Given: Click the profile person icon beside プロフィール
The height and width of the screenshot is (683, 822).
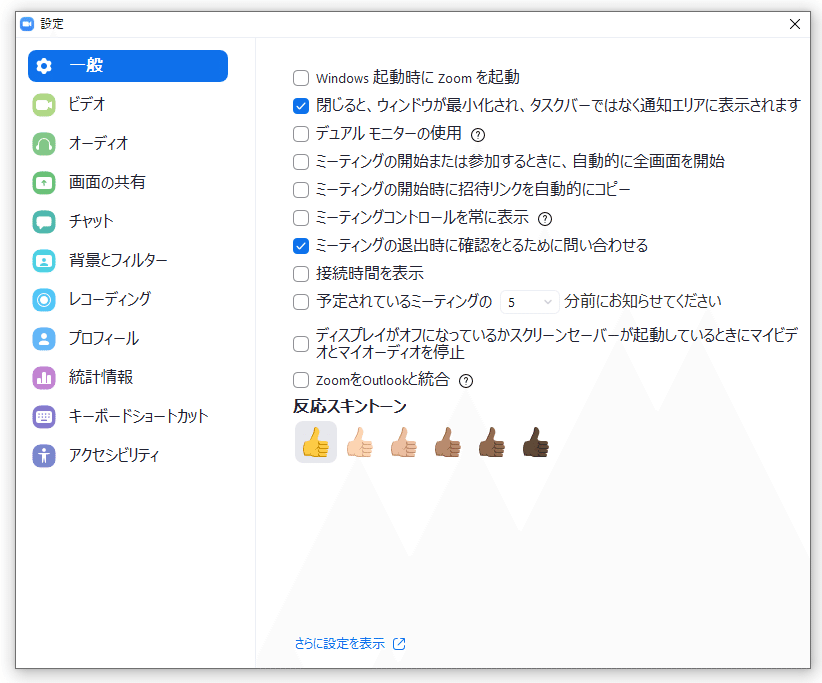Looking at the screenshot, I should (44, 339).
